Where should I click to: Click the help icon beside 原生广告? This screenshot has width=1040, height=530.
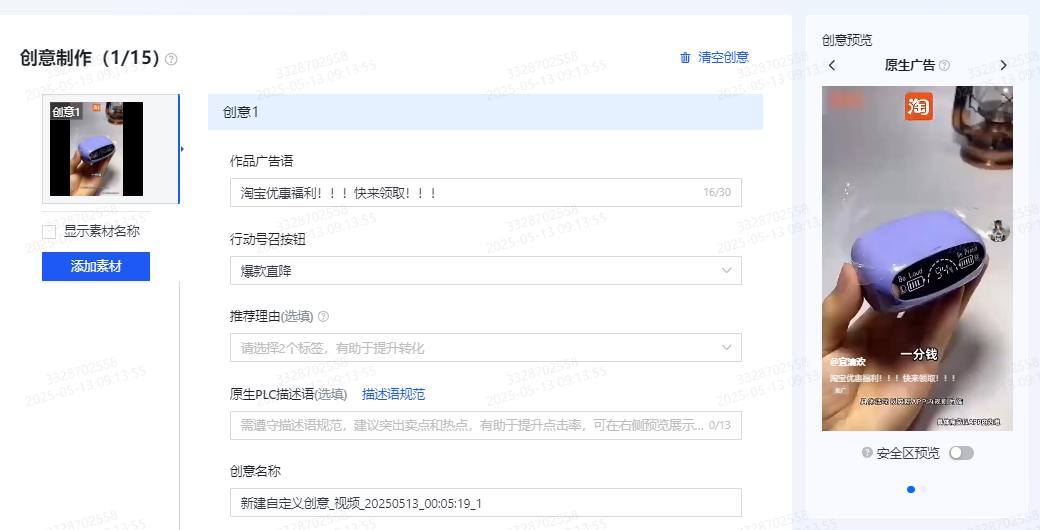944,65
